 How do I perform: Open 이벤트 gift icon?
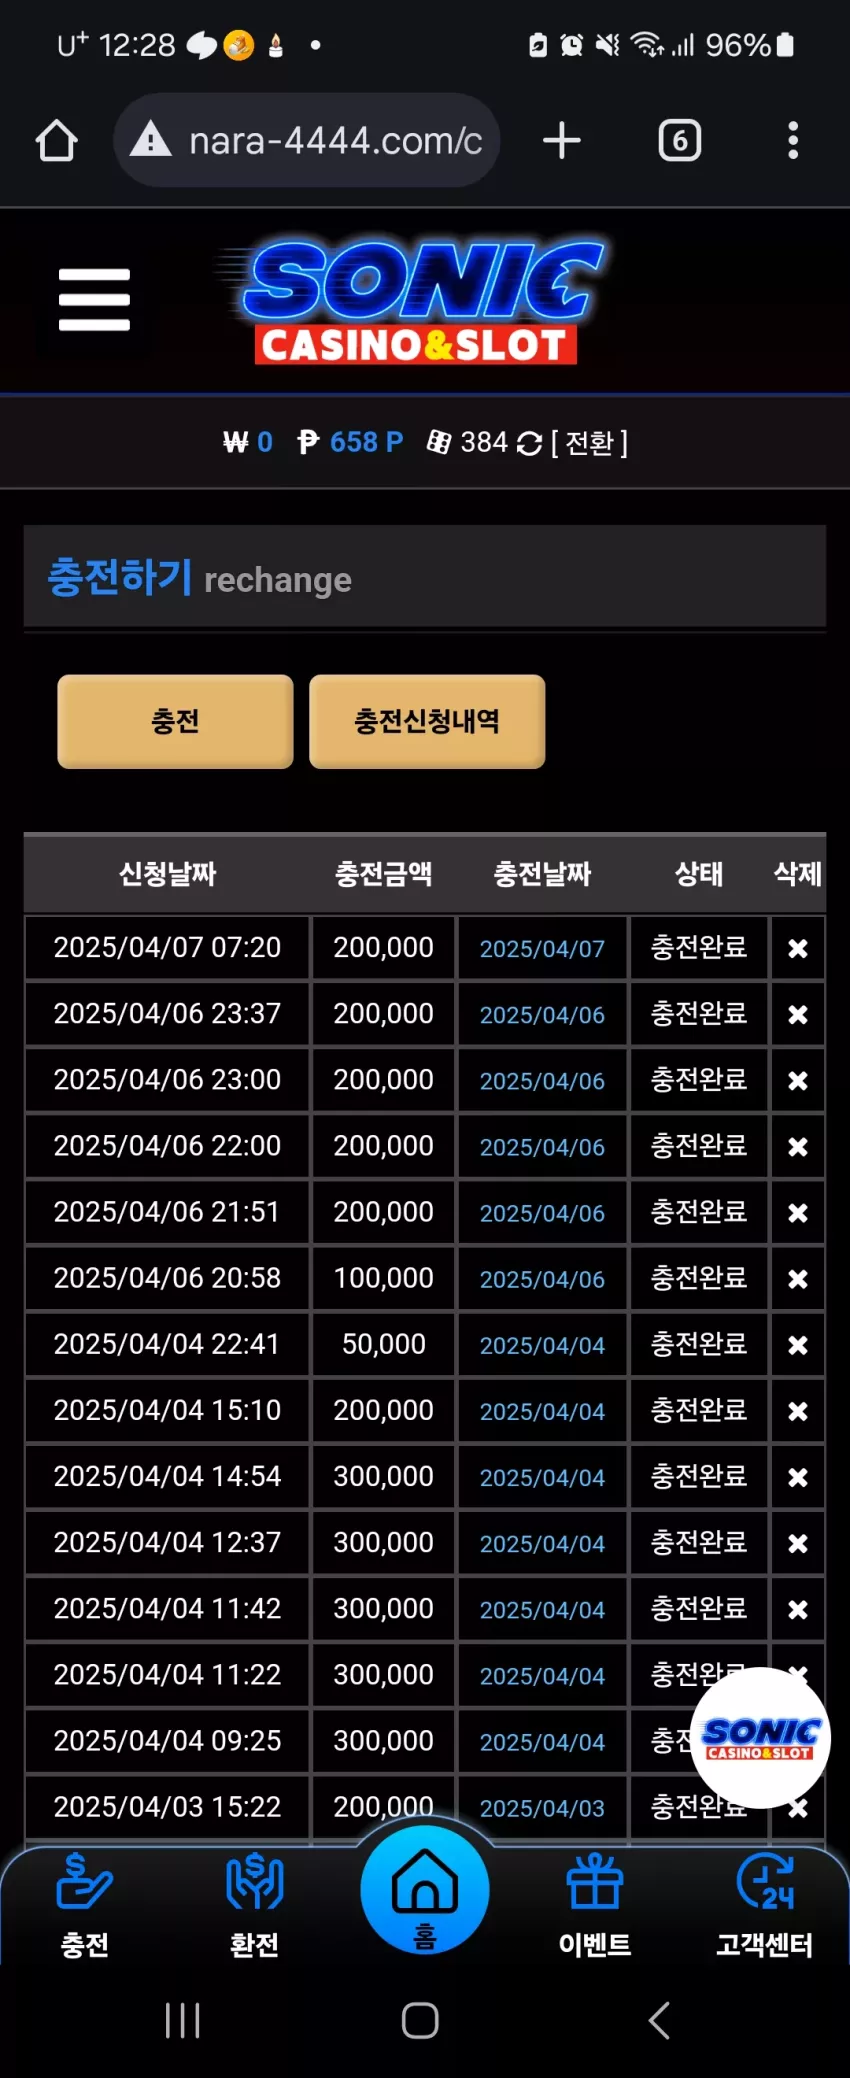point(595,1905)
